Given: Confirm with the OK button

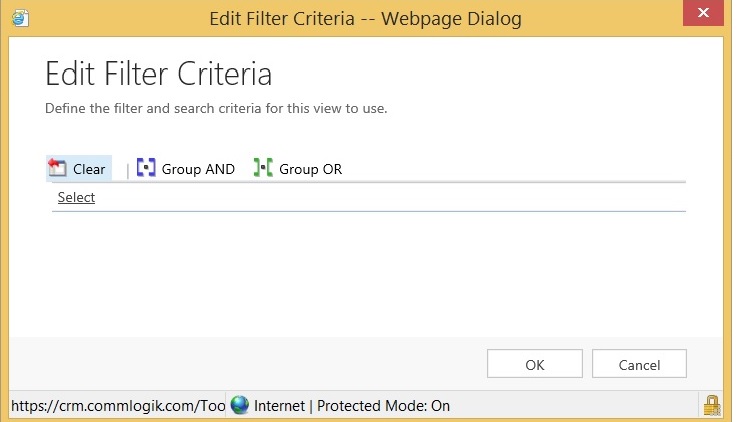Looking at the screenshot, I should [534, 365].
